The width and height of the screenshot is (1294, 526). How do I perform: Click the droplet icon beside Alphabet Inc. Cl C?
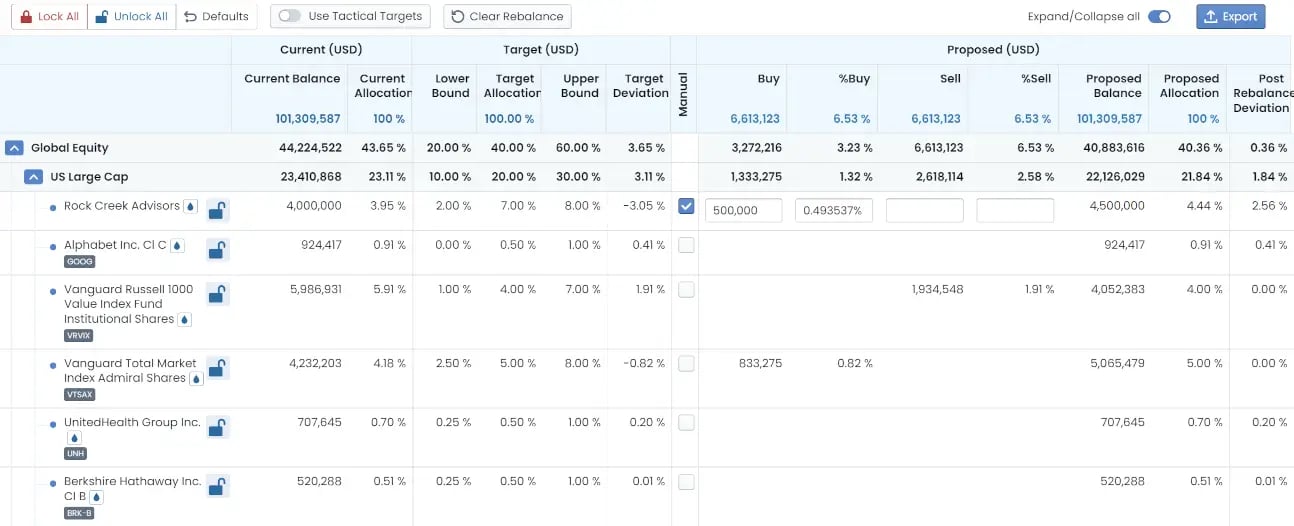(x=177, y=245)
